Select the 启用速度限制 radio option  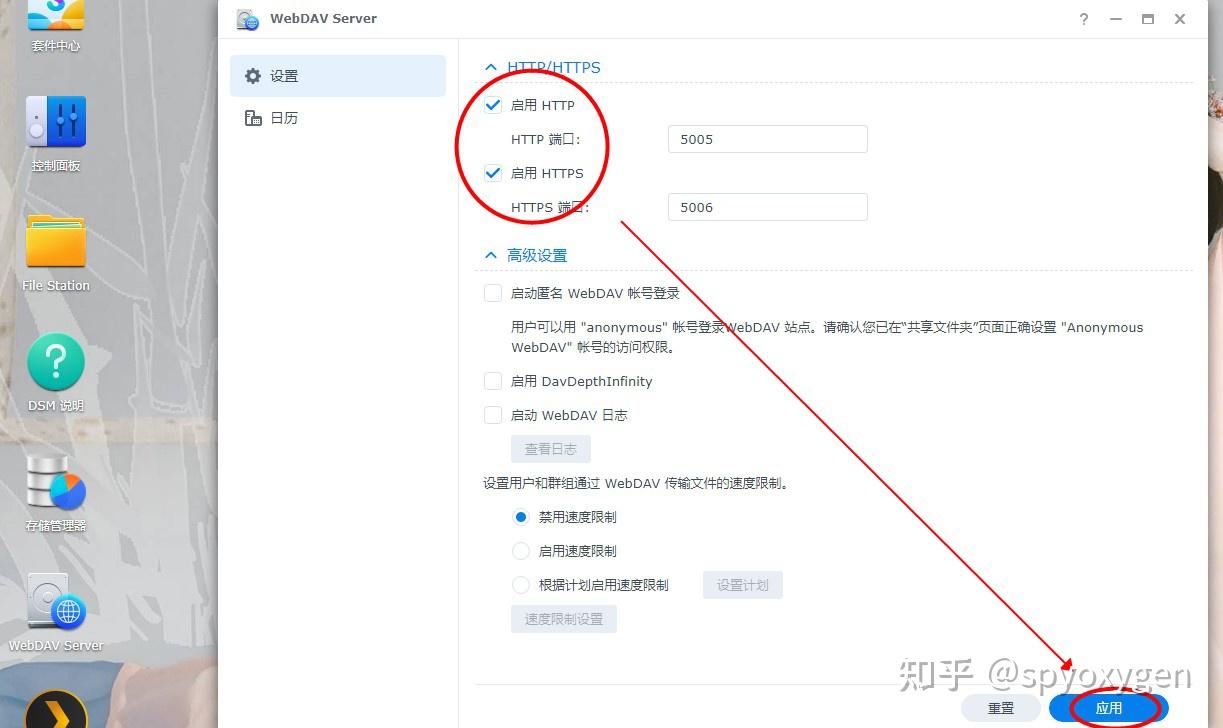(520, 550)
